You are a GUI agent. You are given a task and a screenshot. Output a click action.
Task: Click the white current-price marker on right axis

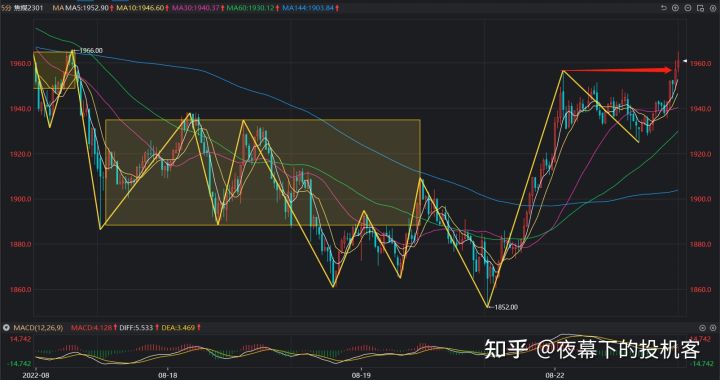pyautogui.click(x=685, y=61)
